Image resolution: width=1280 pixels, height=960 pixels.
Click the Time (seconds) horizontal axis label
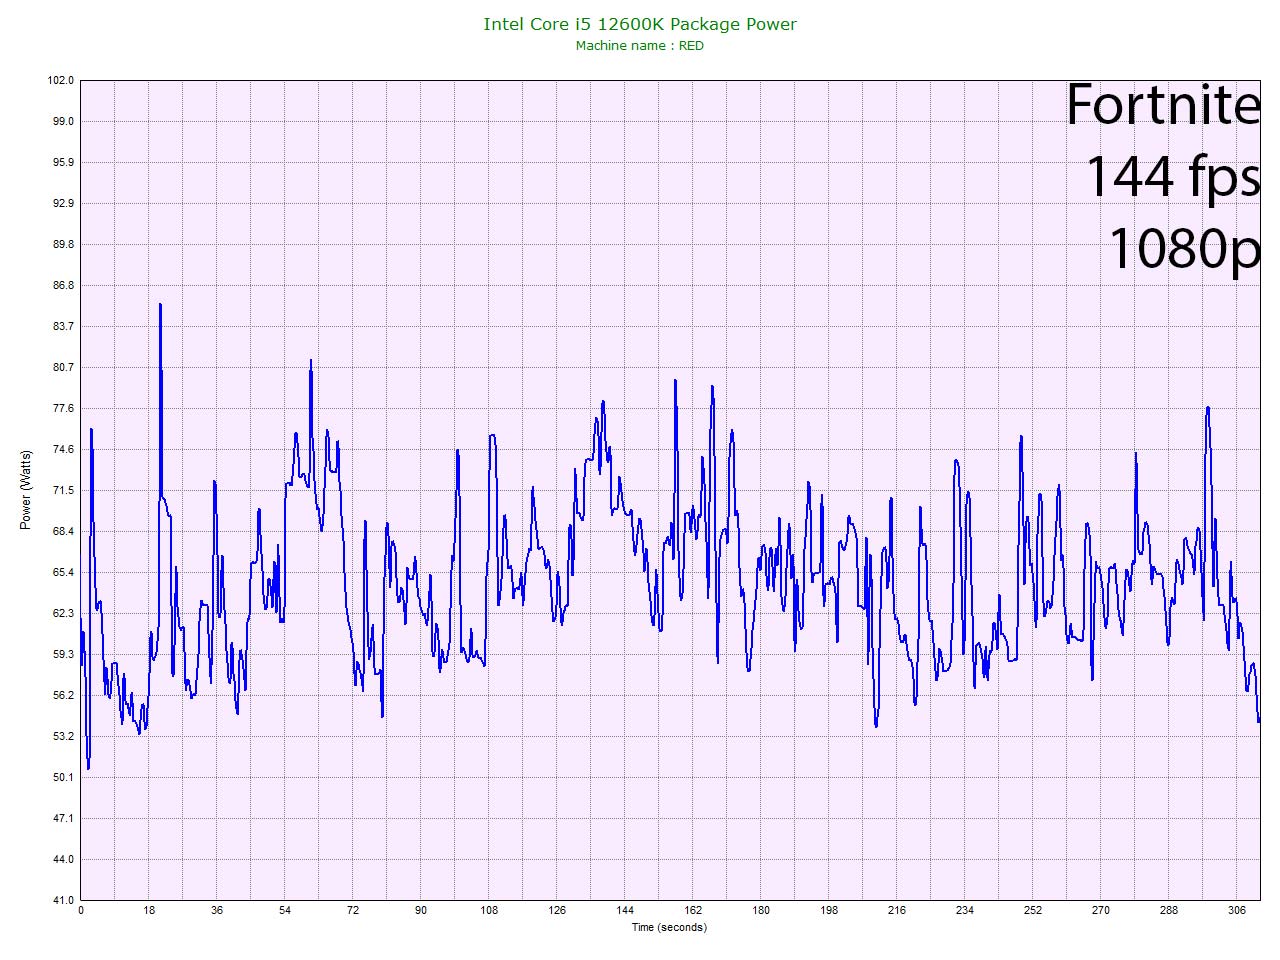(x=669, y=927)
